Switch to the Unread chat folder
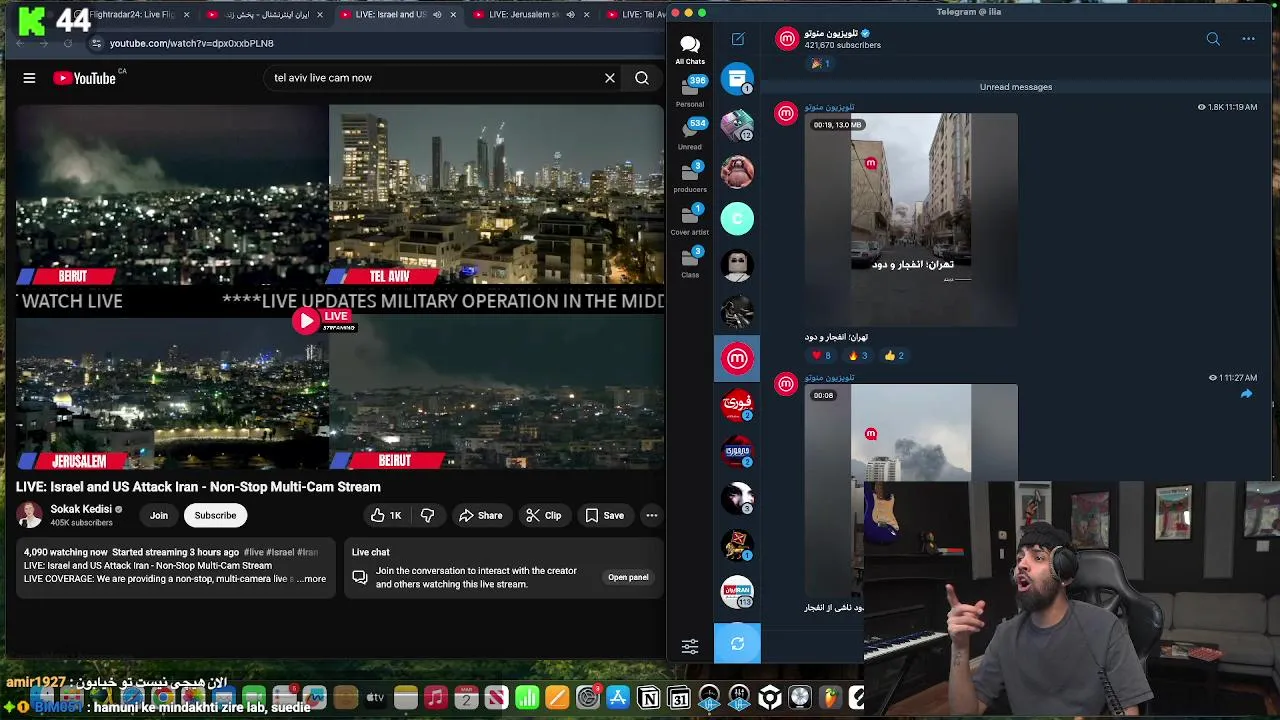 coord(690,134)
